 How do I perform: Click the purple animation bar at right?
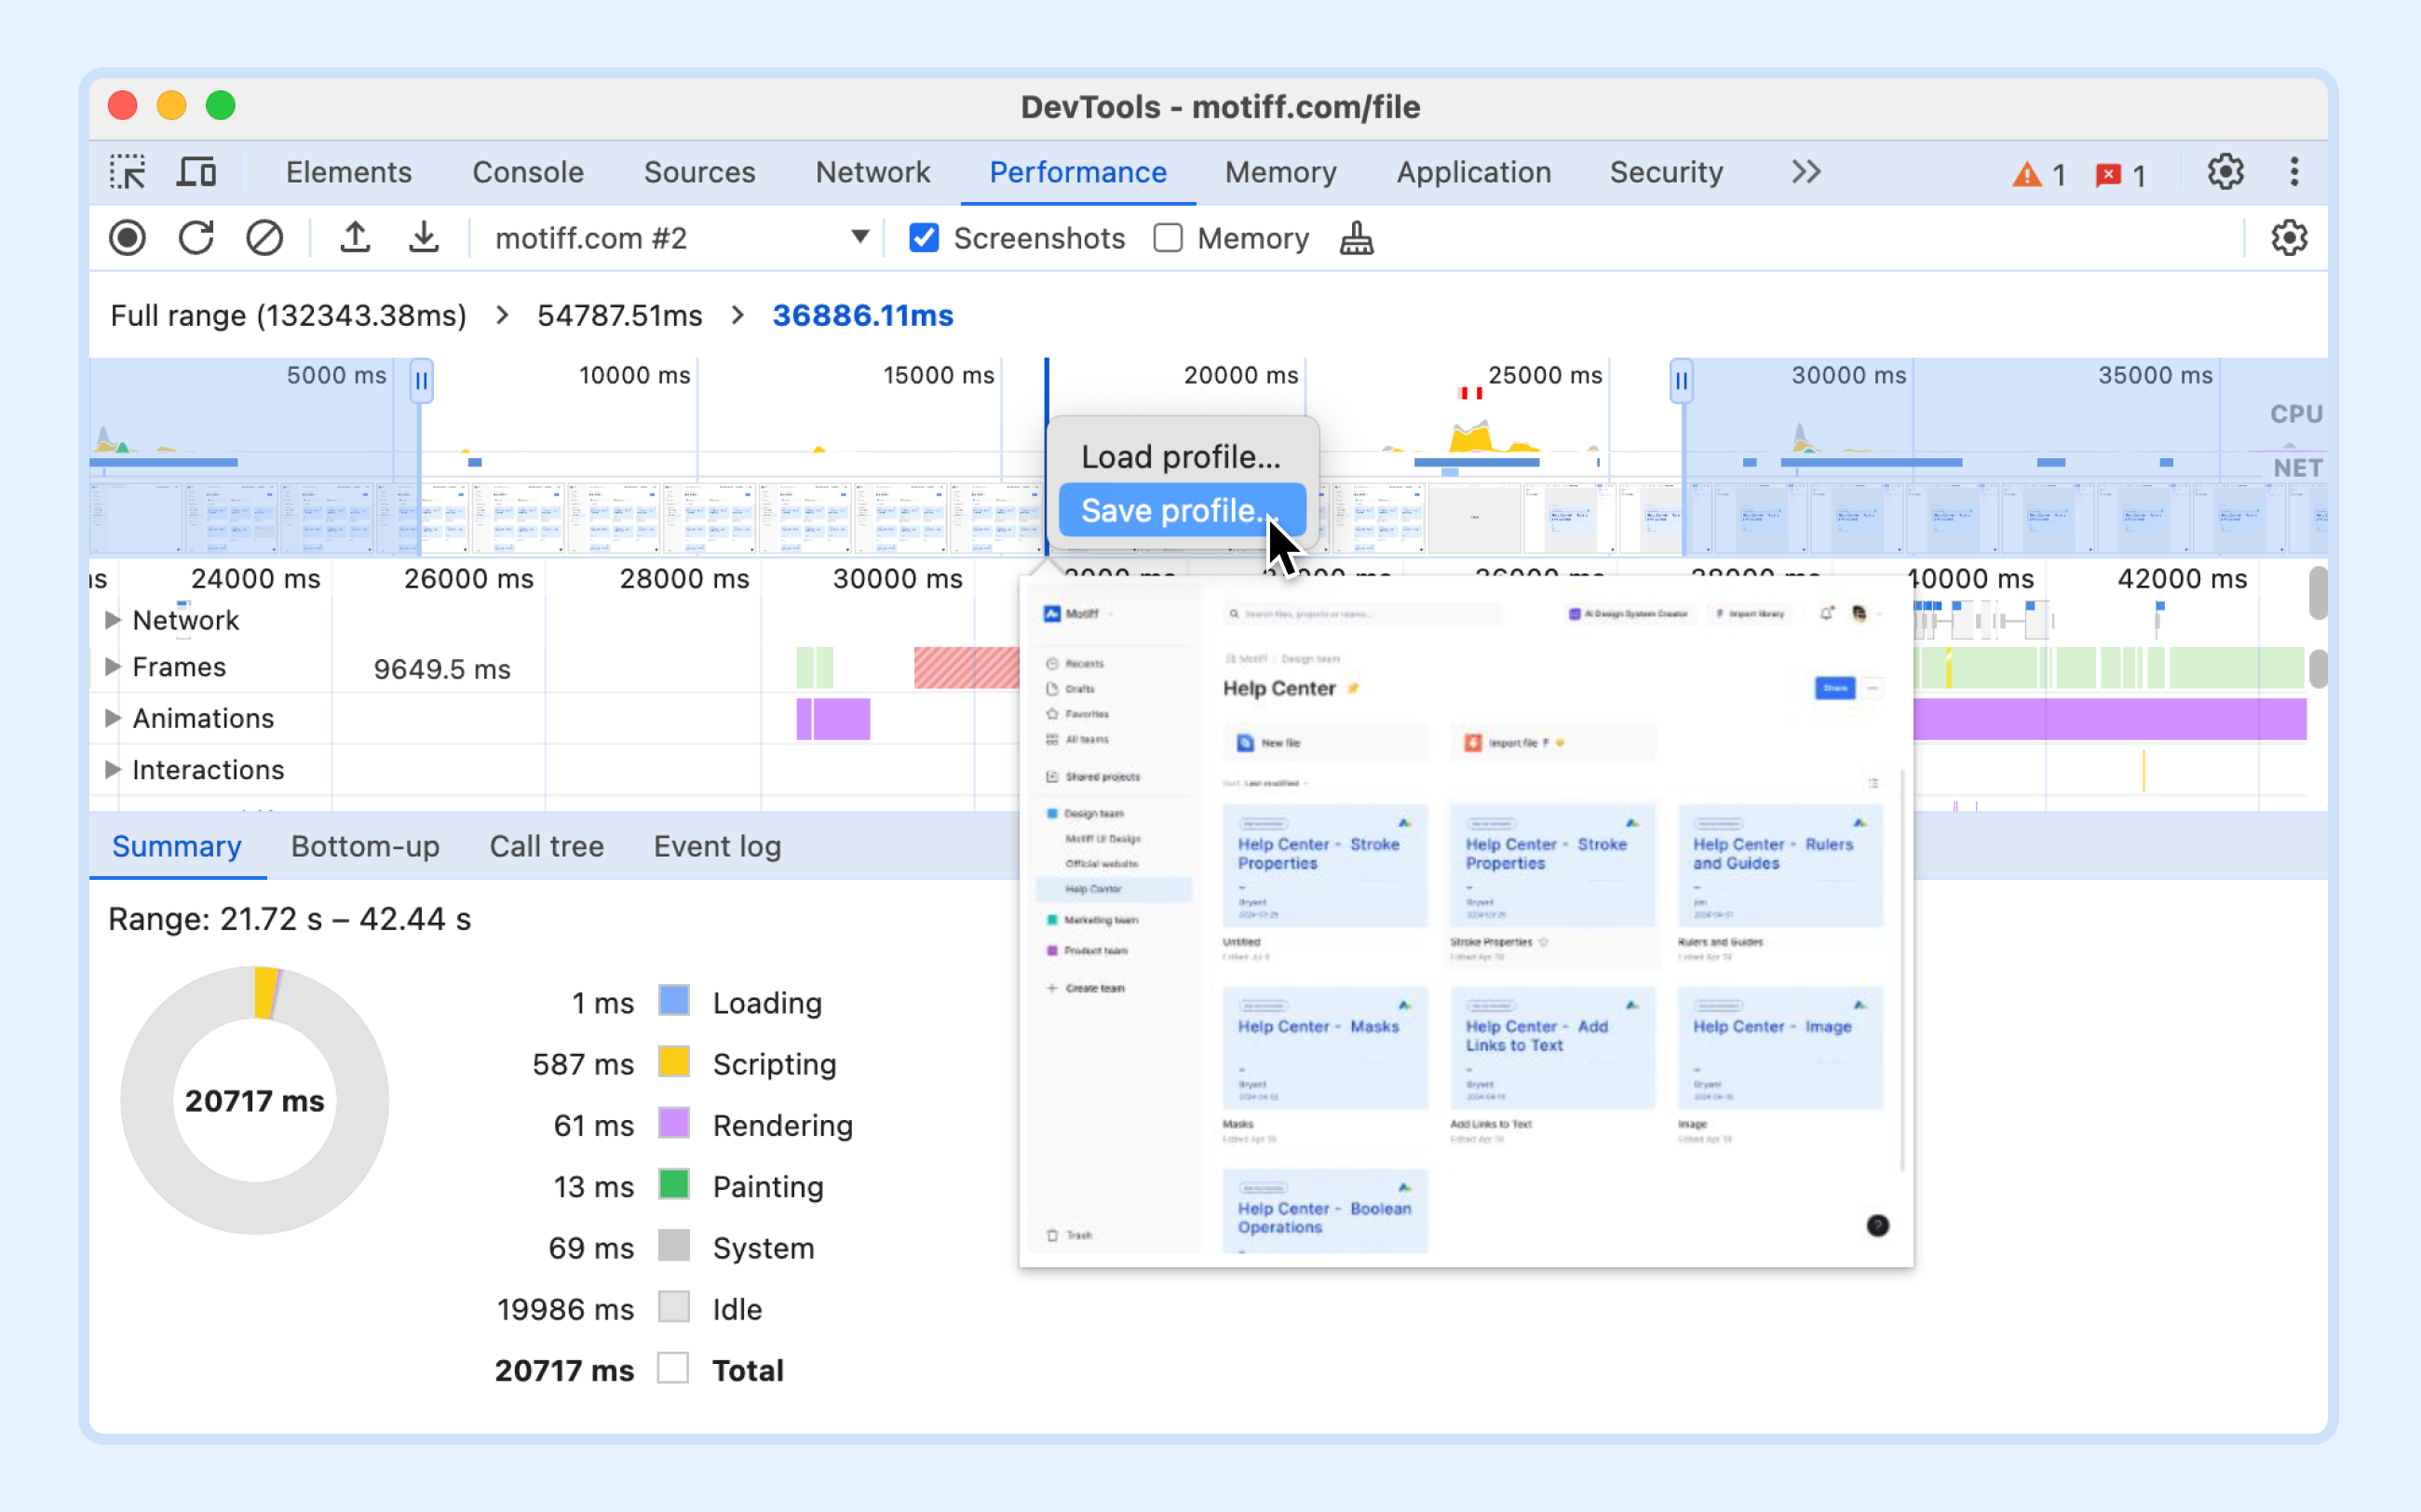tap(2110, 719)
